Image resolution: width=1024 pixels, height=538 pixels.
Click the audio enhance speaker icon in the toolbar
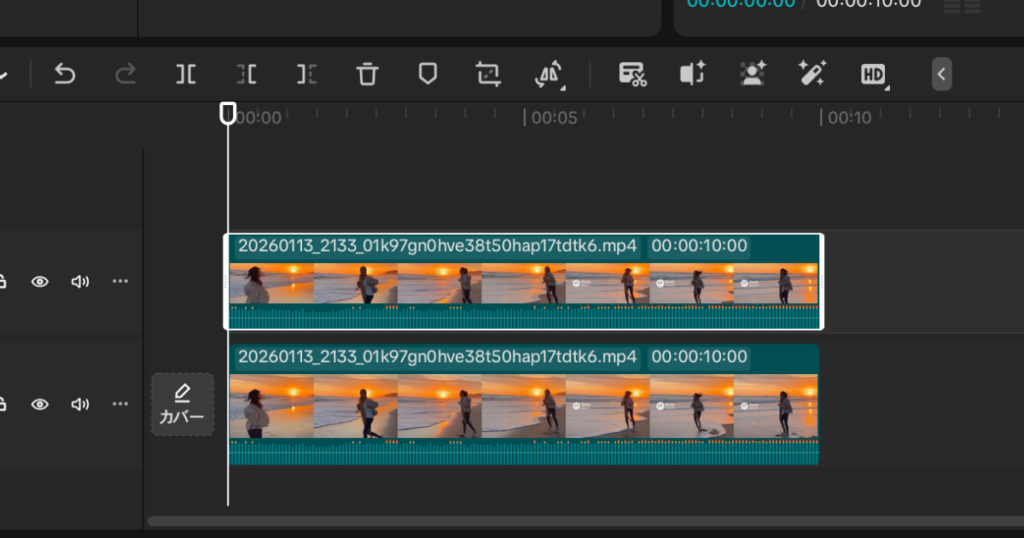(692, 74)
